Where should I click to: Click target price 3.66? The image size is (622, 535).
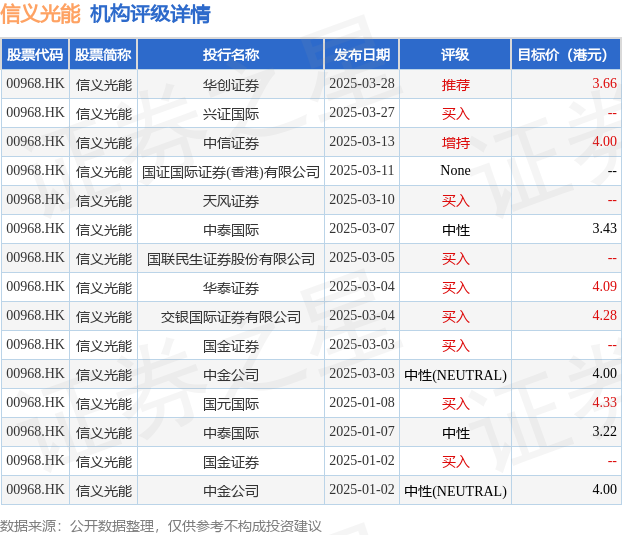(x=604, y=84)
